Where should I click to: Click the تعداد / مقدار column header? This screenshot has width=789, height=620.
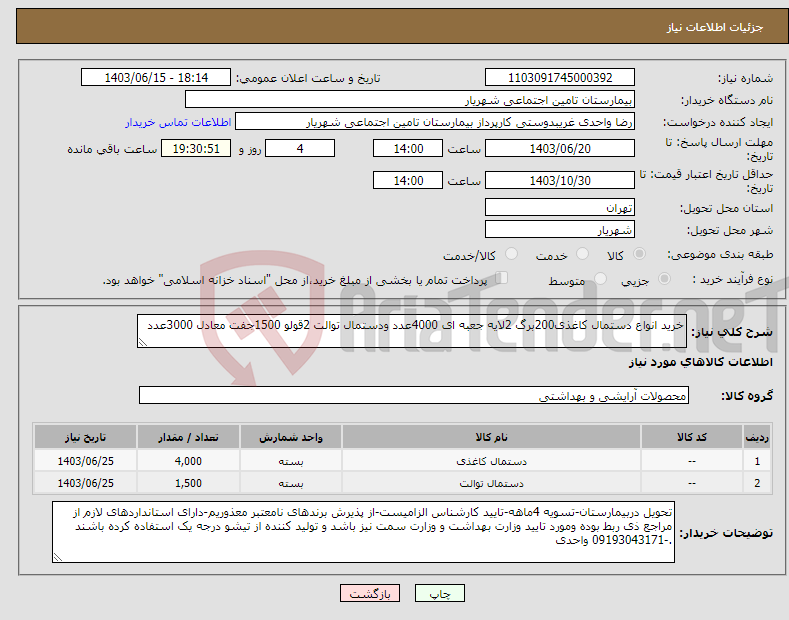point(188,437)
